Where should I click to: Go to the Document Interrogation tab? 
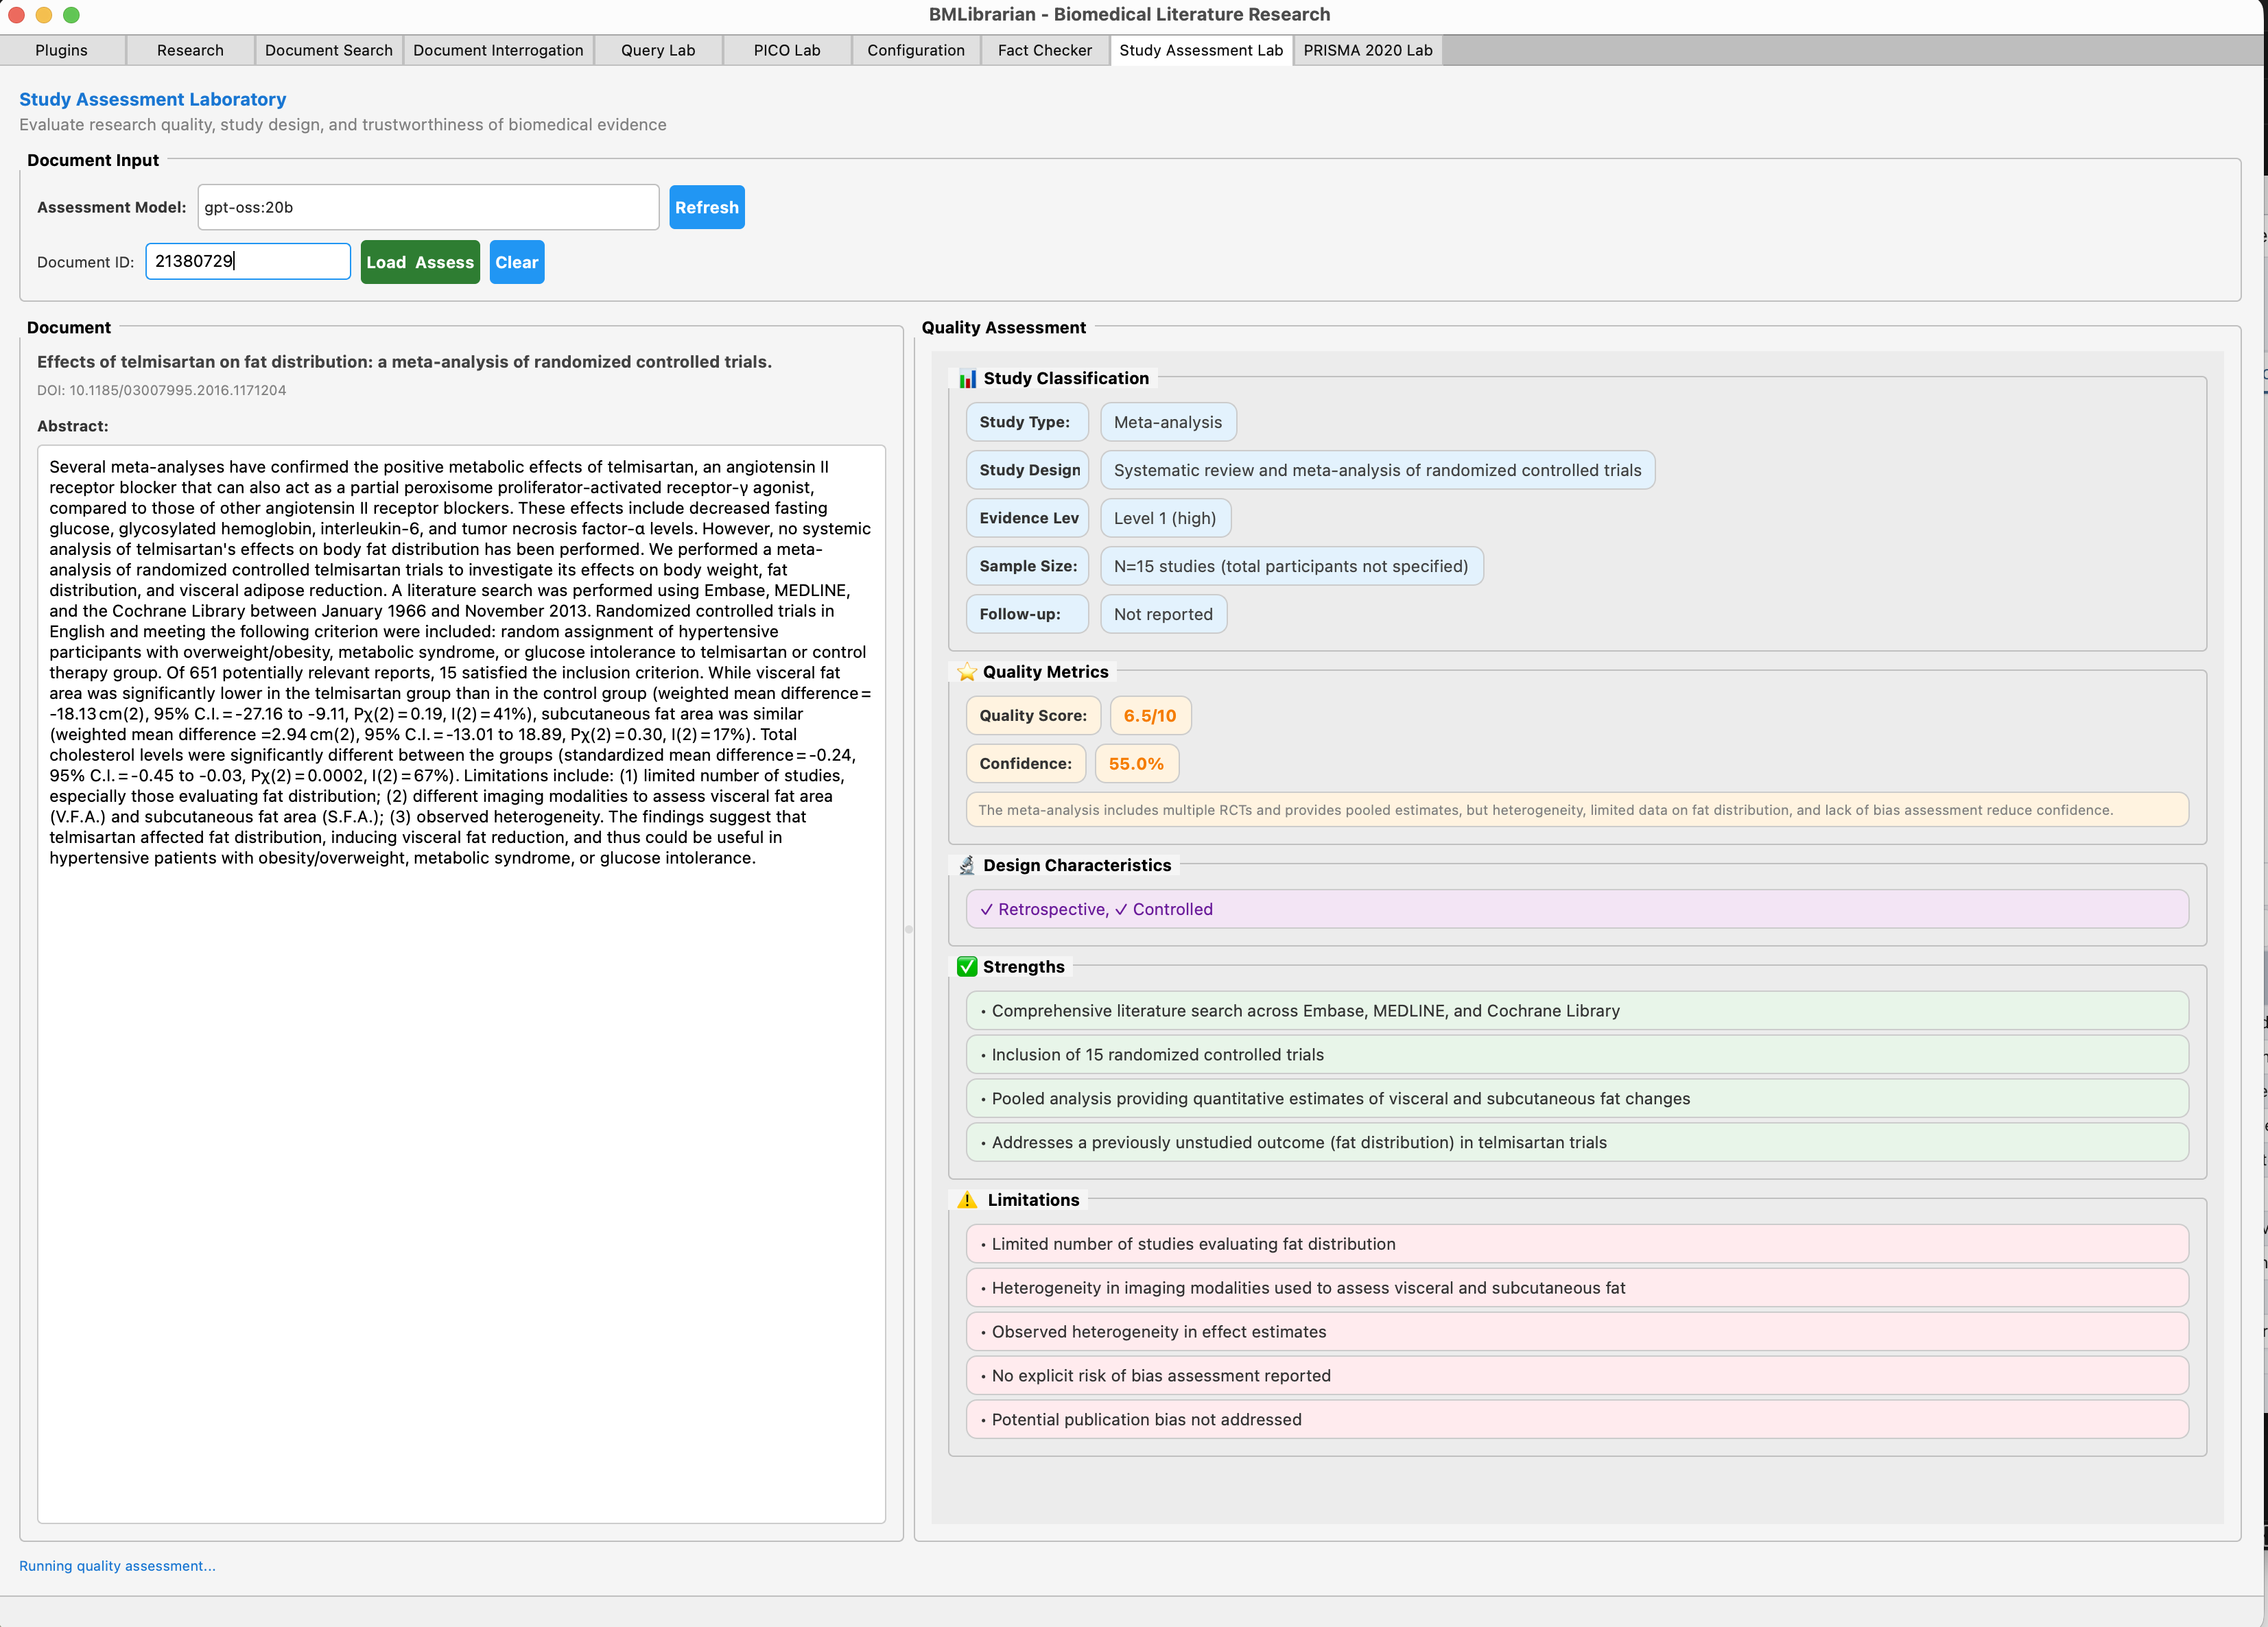pyautogui.click(x=498, y=50)
